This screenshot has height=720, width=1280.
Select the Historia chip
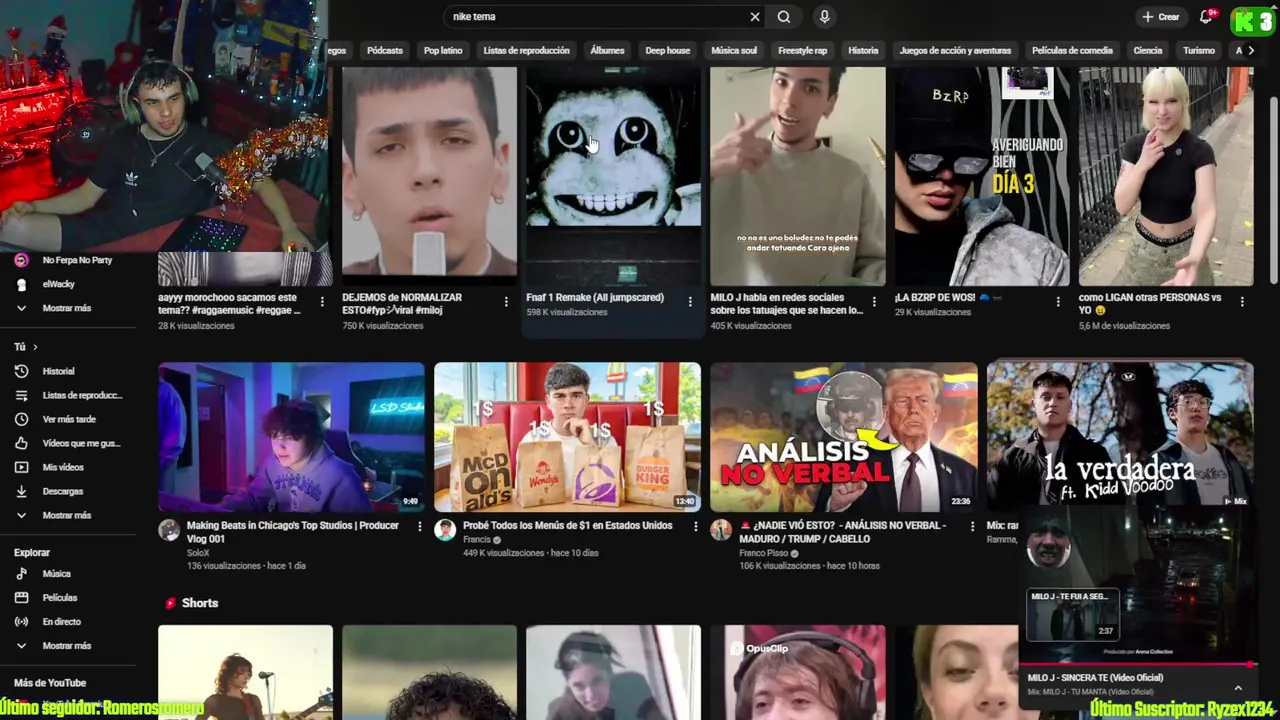click(863, 50)
